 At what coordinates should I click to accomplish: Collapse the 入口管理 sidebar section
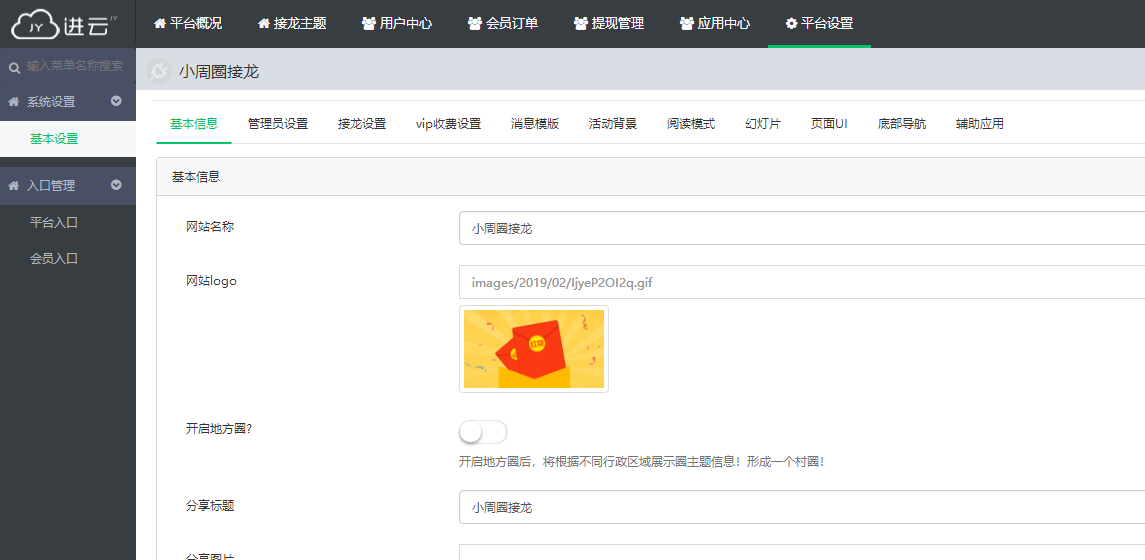click(x=116, y=185)
